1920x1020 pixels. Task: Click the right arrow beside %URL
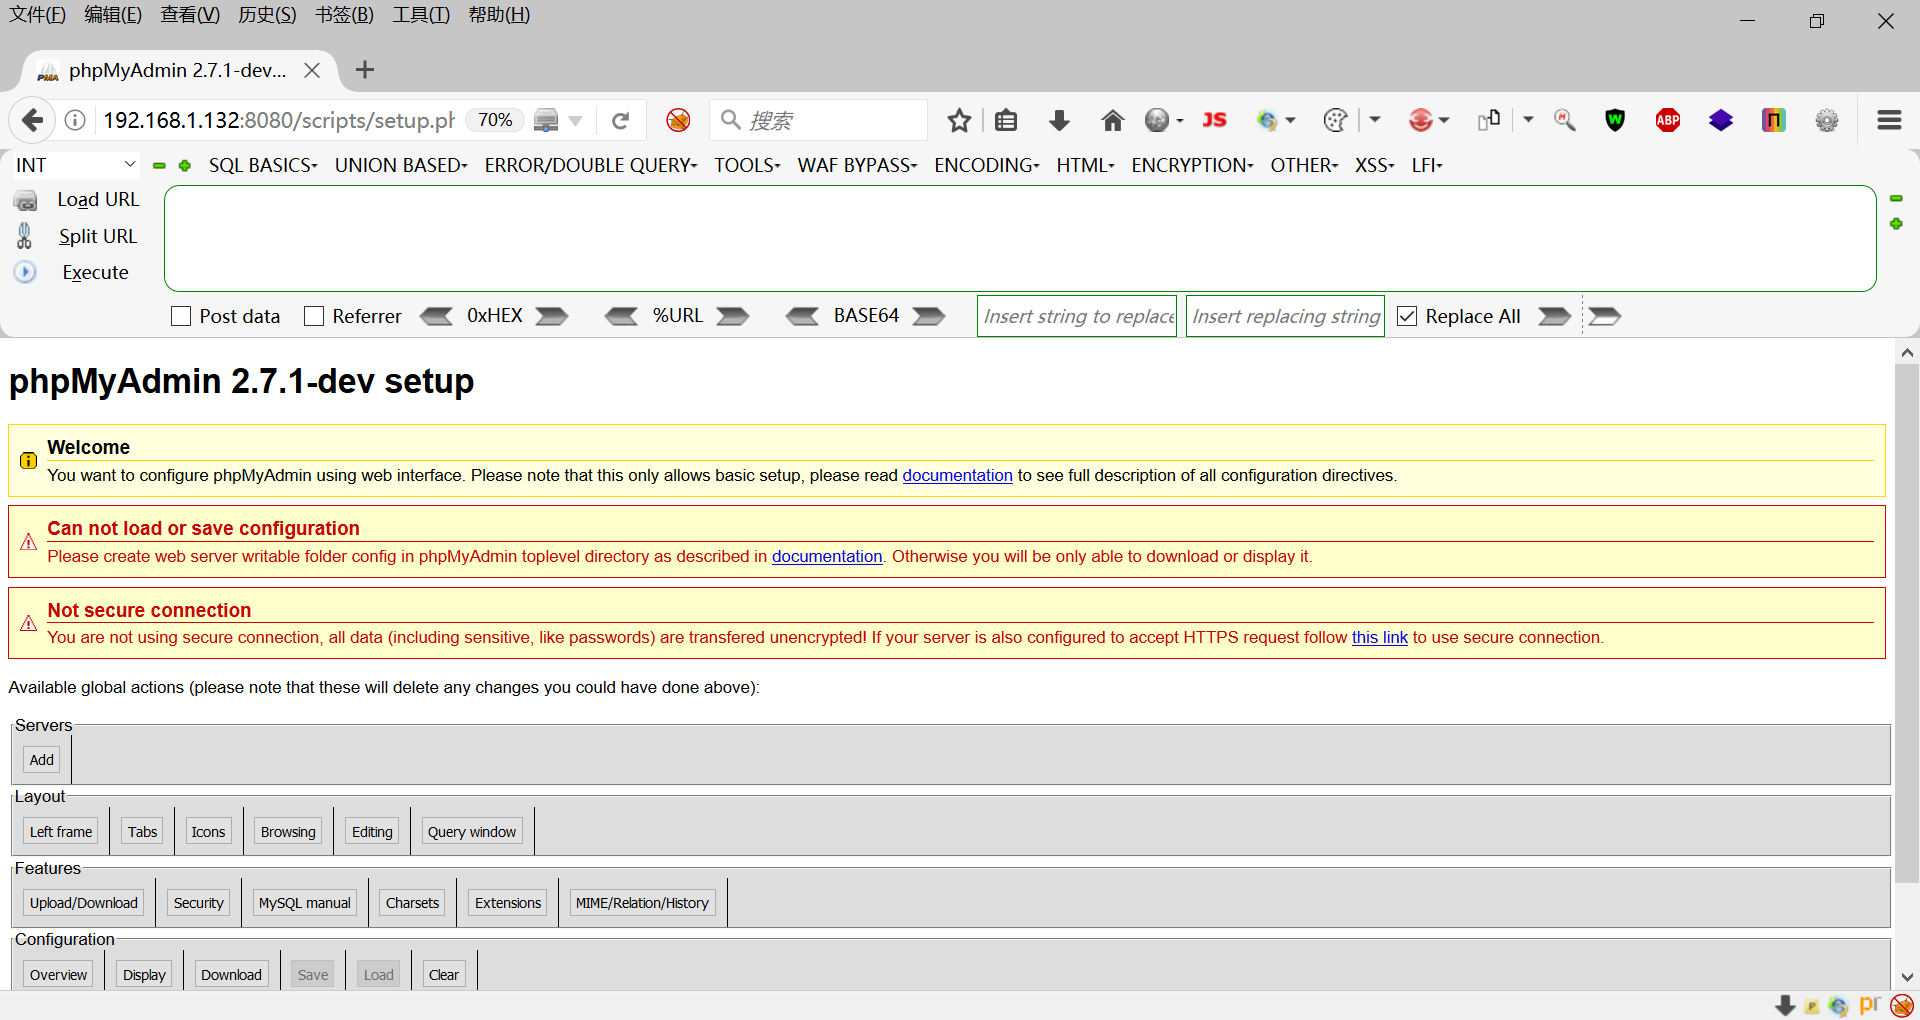[x=733, y=316]
